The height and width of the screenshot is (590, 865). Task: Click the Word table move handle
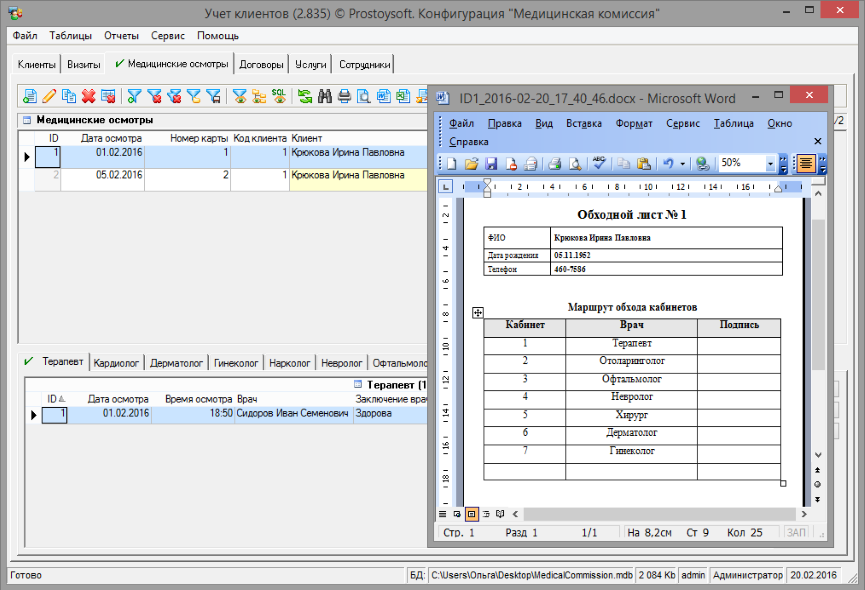pyautogui.click(x=477, y=313)
